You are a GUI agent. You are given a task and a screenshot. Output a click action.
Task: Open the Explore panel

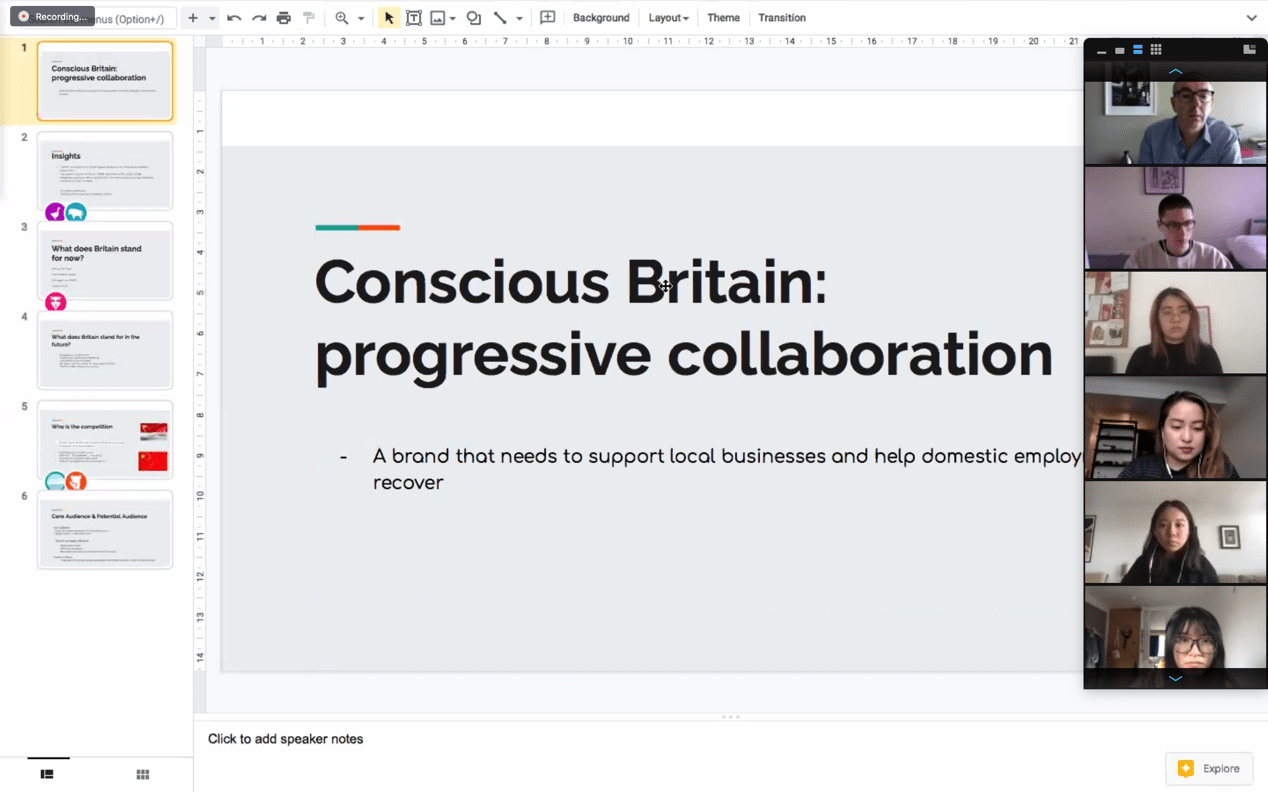[x=1209, y=768]
